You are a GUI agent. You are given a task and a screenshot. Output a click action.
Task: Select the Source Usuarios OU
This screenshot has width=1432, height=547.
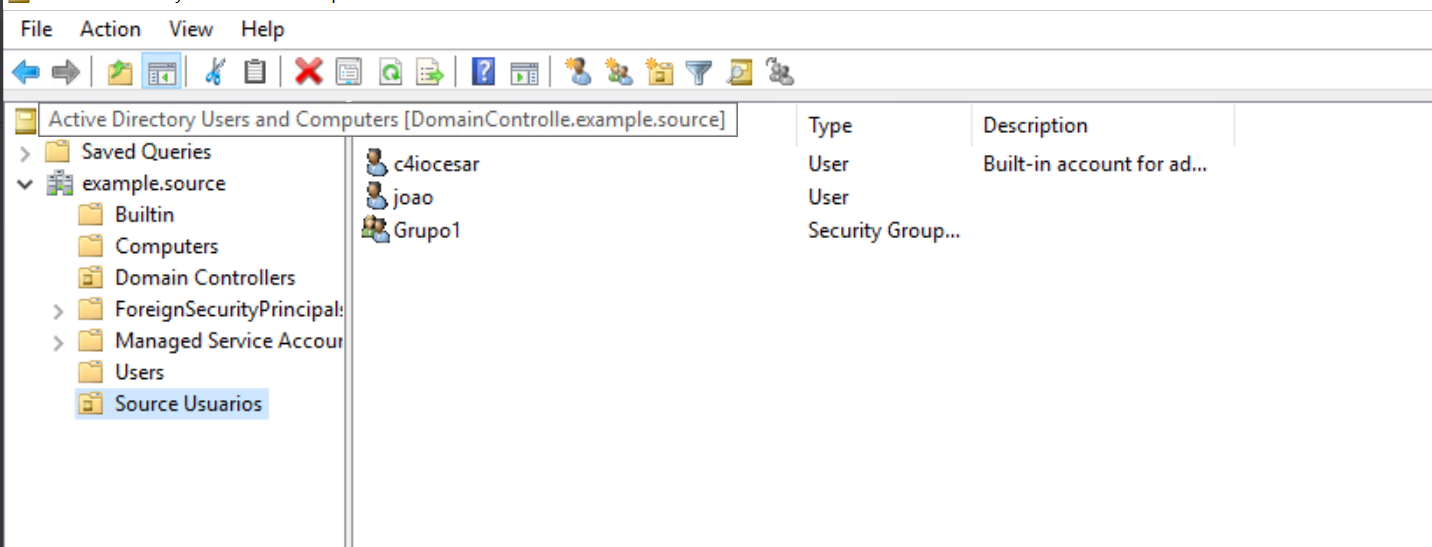coord(188,404)
